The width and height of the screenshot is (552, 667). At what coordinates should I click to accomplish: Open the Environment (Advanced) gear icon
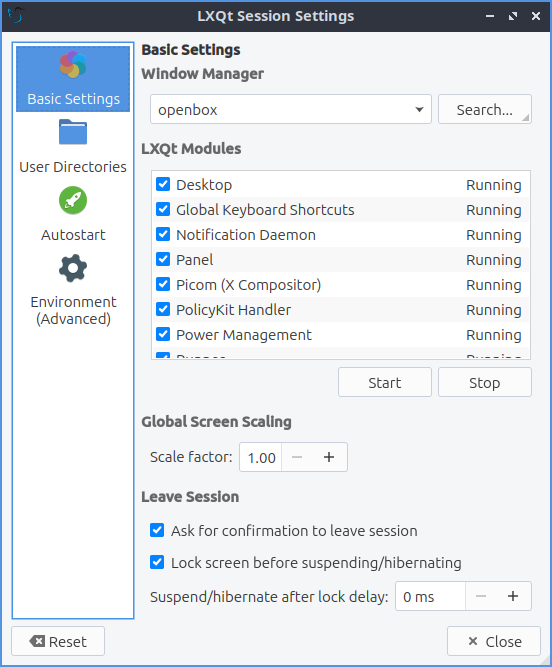pyautogui.click(x=73, y=268)
